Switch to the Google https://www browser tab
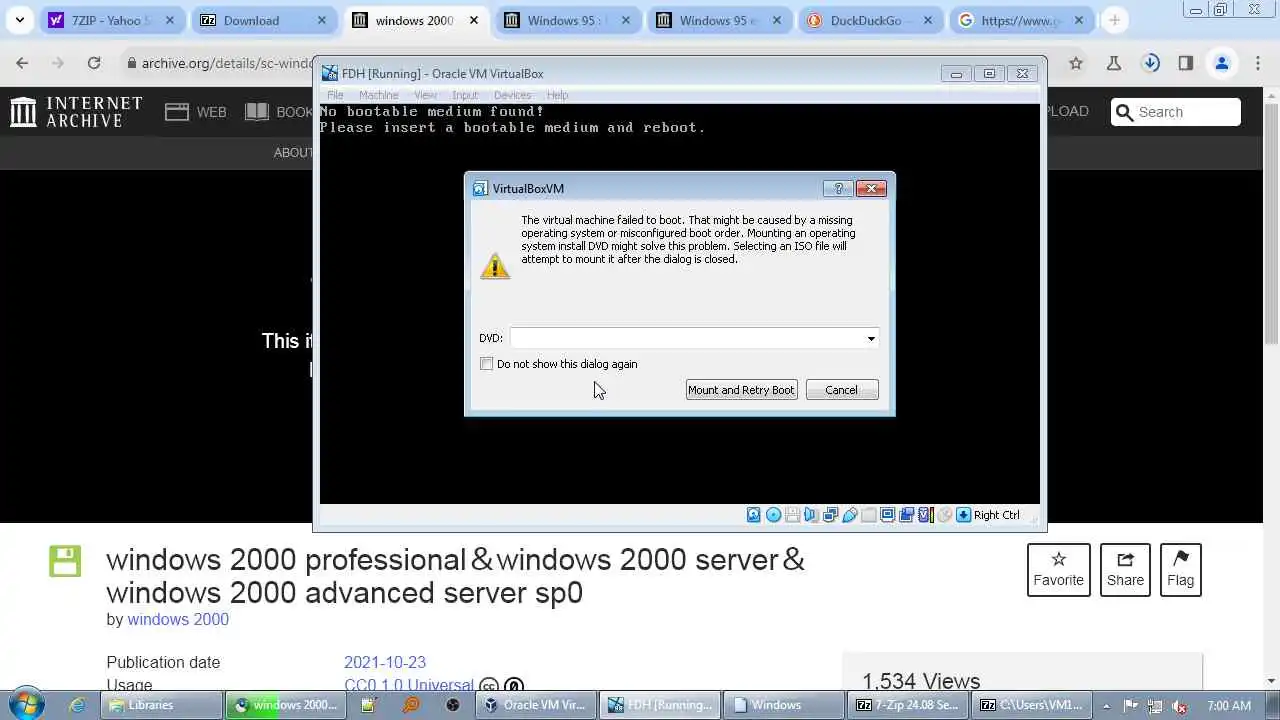Screen dimensions: 1280x720 (x=1024, y=20)
